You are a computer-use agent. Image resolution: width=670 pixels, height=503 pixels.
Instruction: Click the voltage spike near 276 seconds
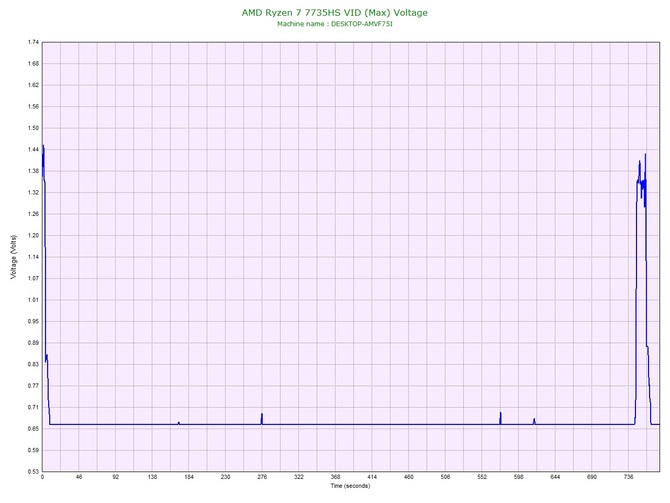pyautogui.click(x=262, y=419)
